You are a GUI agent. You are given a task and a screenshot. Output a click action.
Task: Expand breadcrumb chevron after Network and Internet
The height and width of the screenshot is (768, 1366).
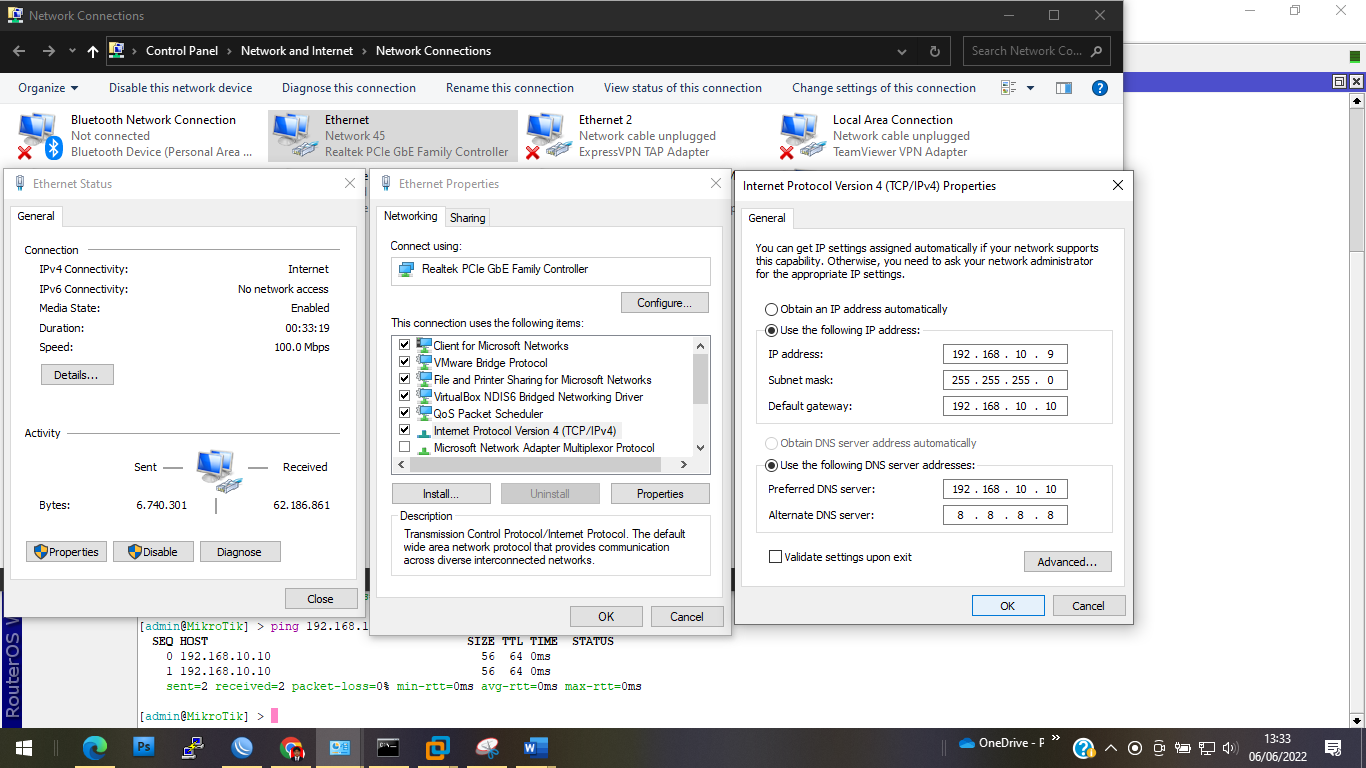click(365, 51)
